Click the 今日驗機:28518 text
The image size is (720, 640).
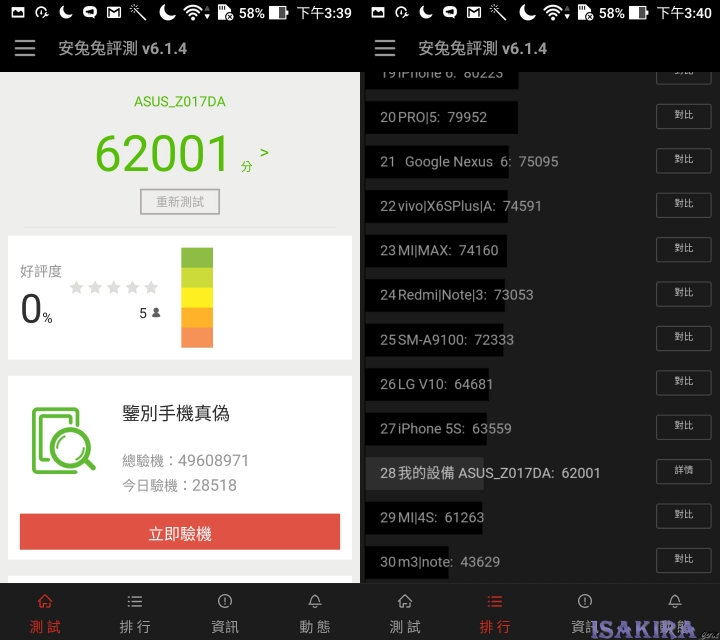[180, 485]
